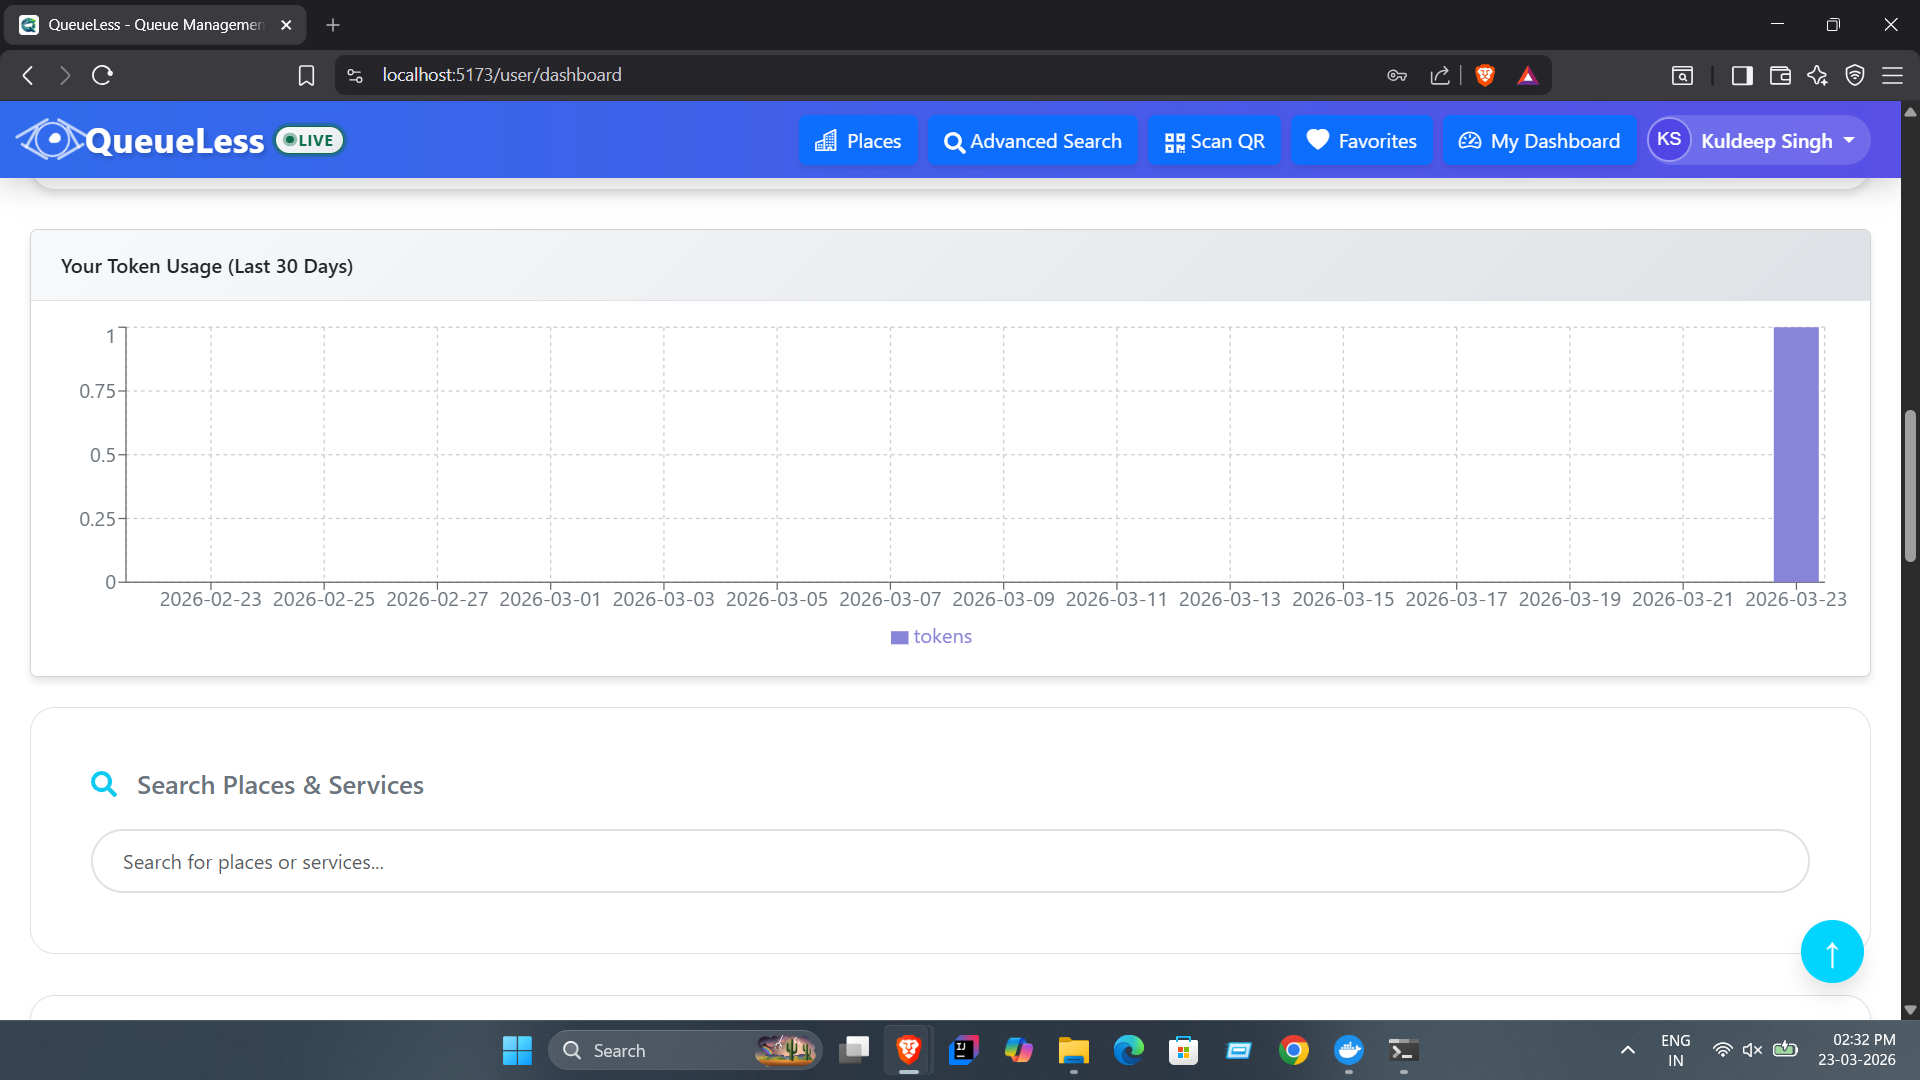Viewport: 1920px width, 1080px height.
Task: Open the Brave VPN icon
Action: 1855,75
